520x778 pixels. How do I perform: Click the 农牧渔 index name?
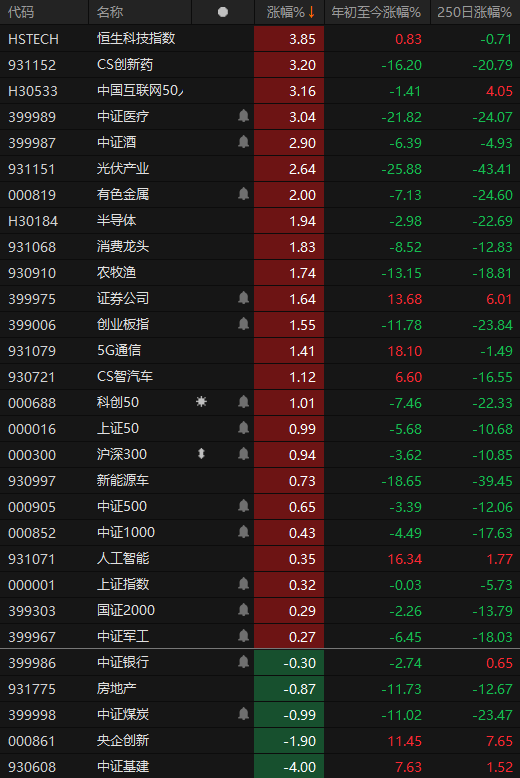coord(116,272)
